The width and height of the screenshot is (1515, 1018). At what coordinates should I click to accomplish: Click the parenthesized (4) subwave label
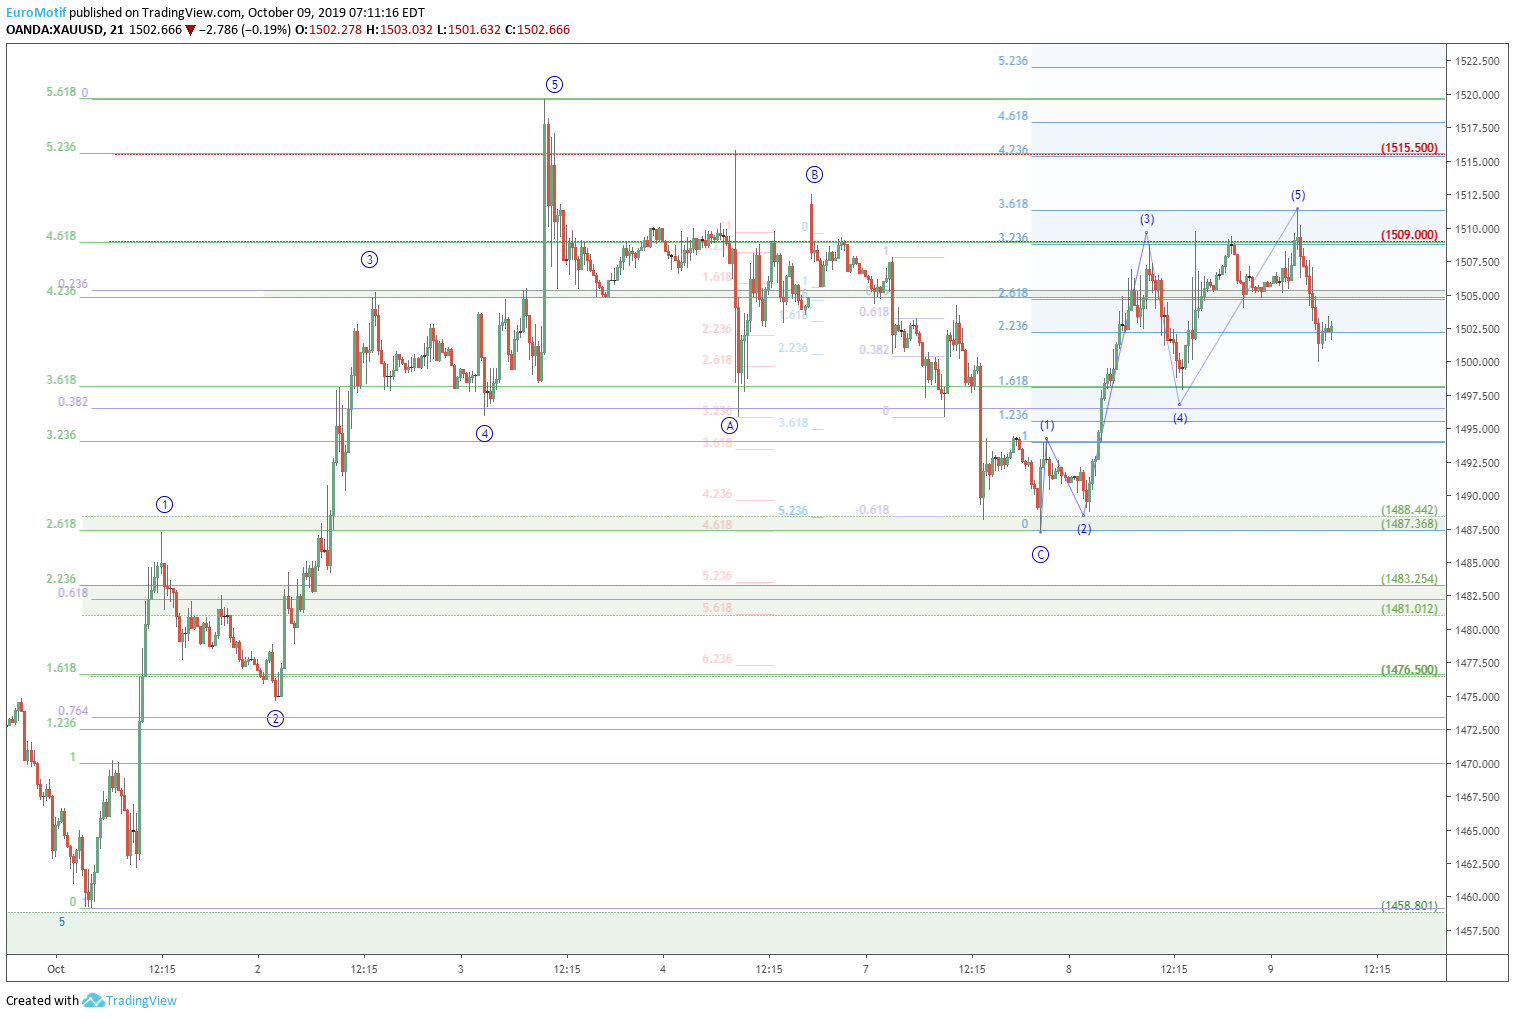pos(1180,418)
